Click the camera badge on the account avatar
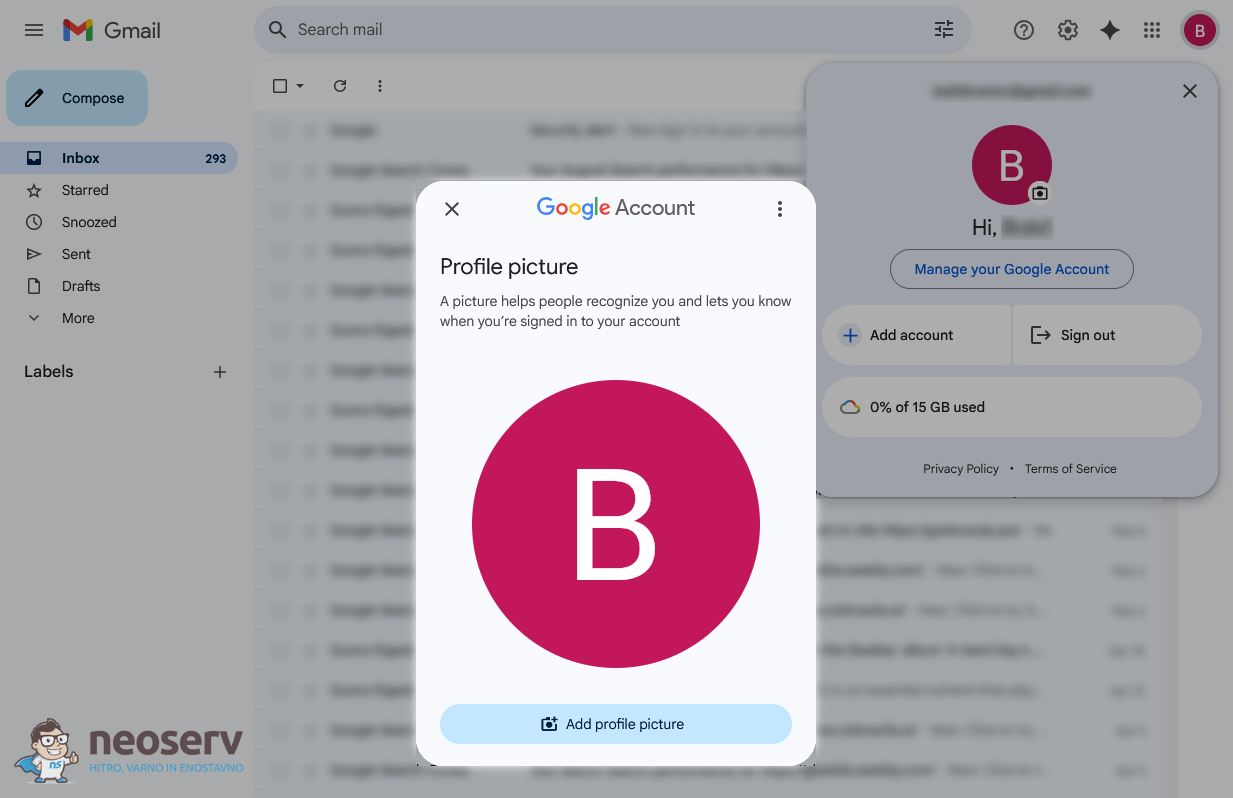The height and width of the screenshot is (798, 1233). point(1040,193)
